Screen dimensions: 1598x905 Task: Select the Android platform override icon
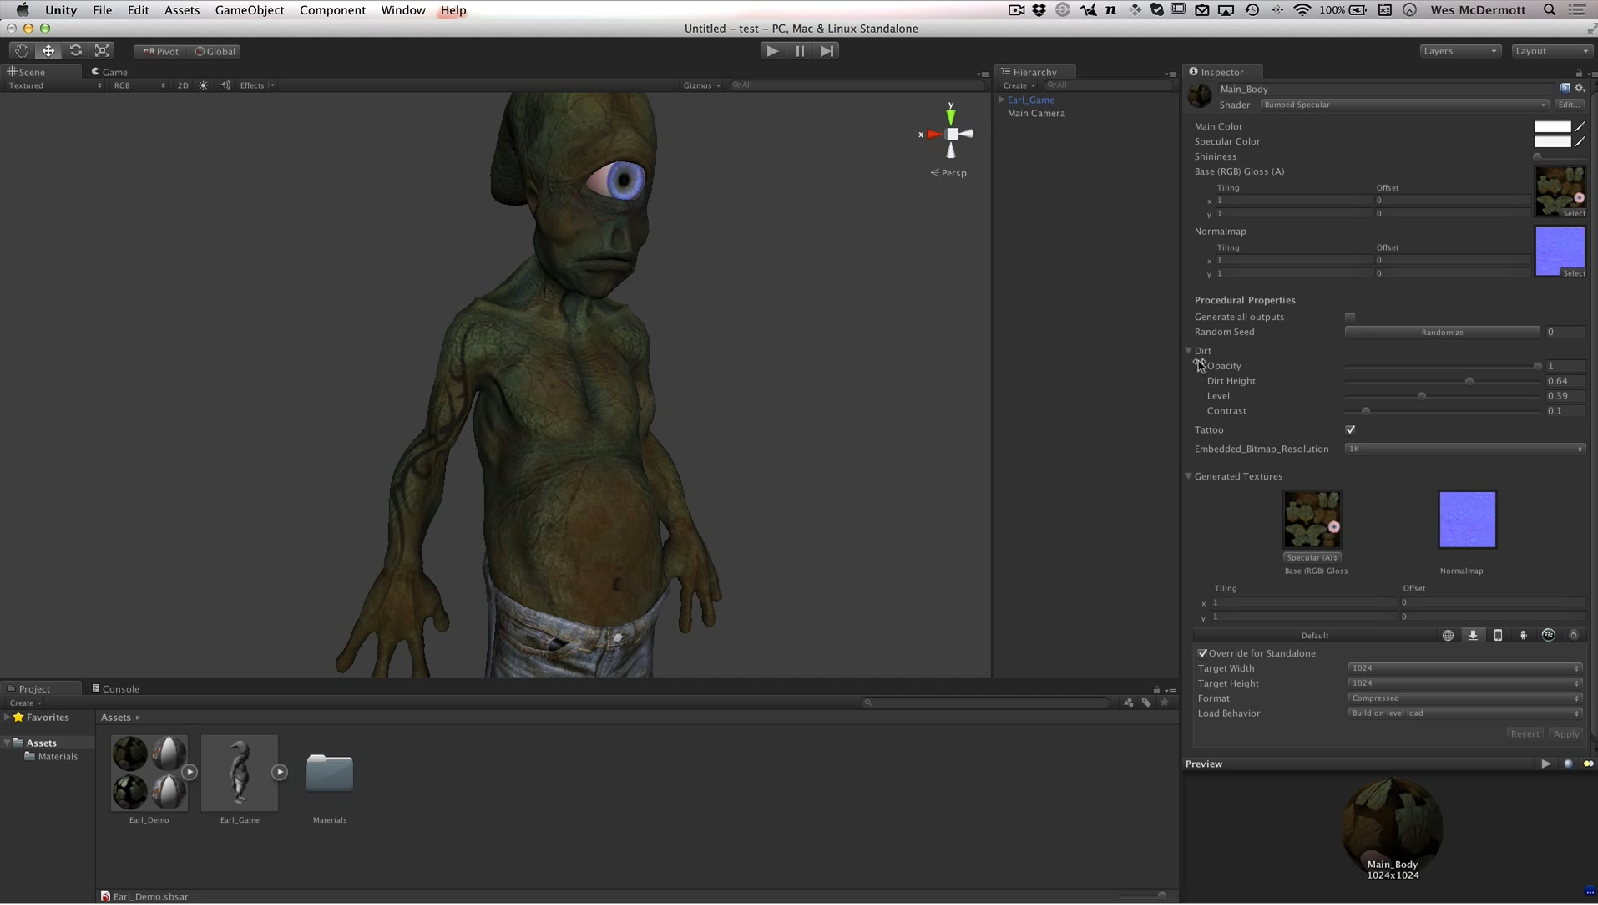(x=1523, y=635)
